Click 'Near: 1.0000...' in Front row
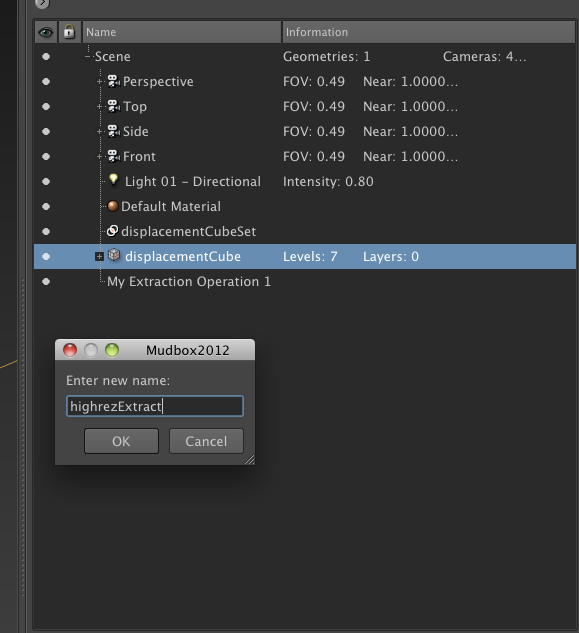The height and width of the screenshot is (633, 579). tap(411, 157)
